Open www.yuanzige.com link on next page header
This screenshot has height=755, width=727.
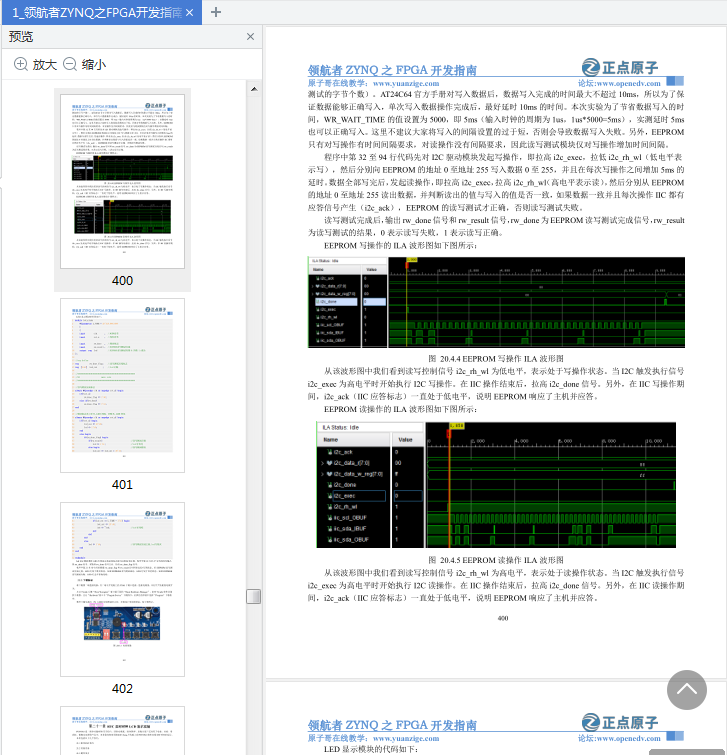pos(406,738)
